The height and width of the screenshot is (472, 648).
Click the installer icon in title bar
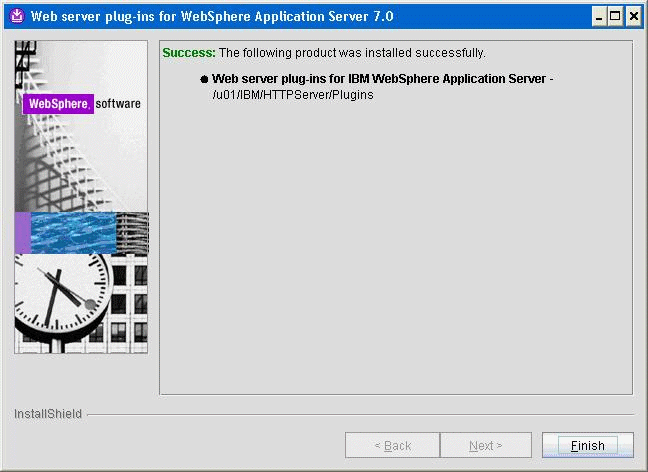coord(17,16)
